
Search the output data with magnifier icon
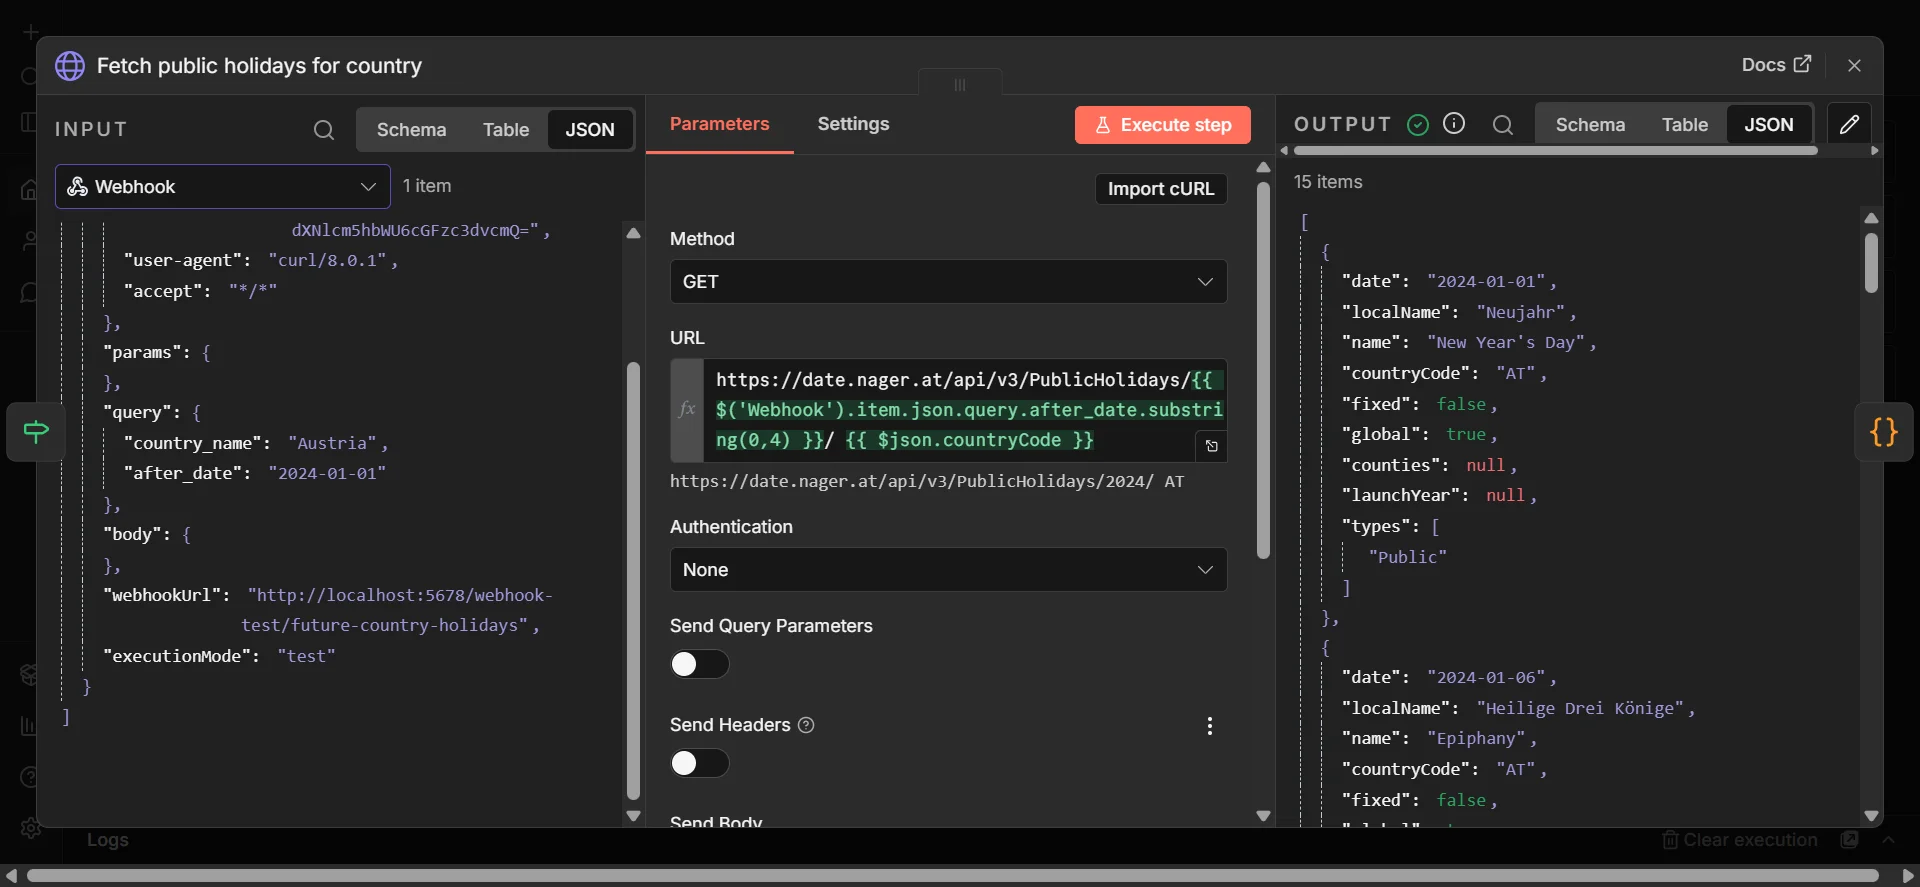coord(1503,125)
